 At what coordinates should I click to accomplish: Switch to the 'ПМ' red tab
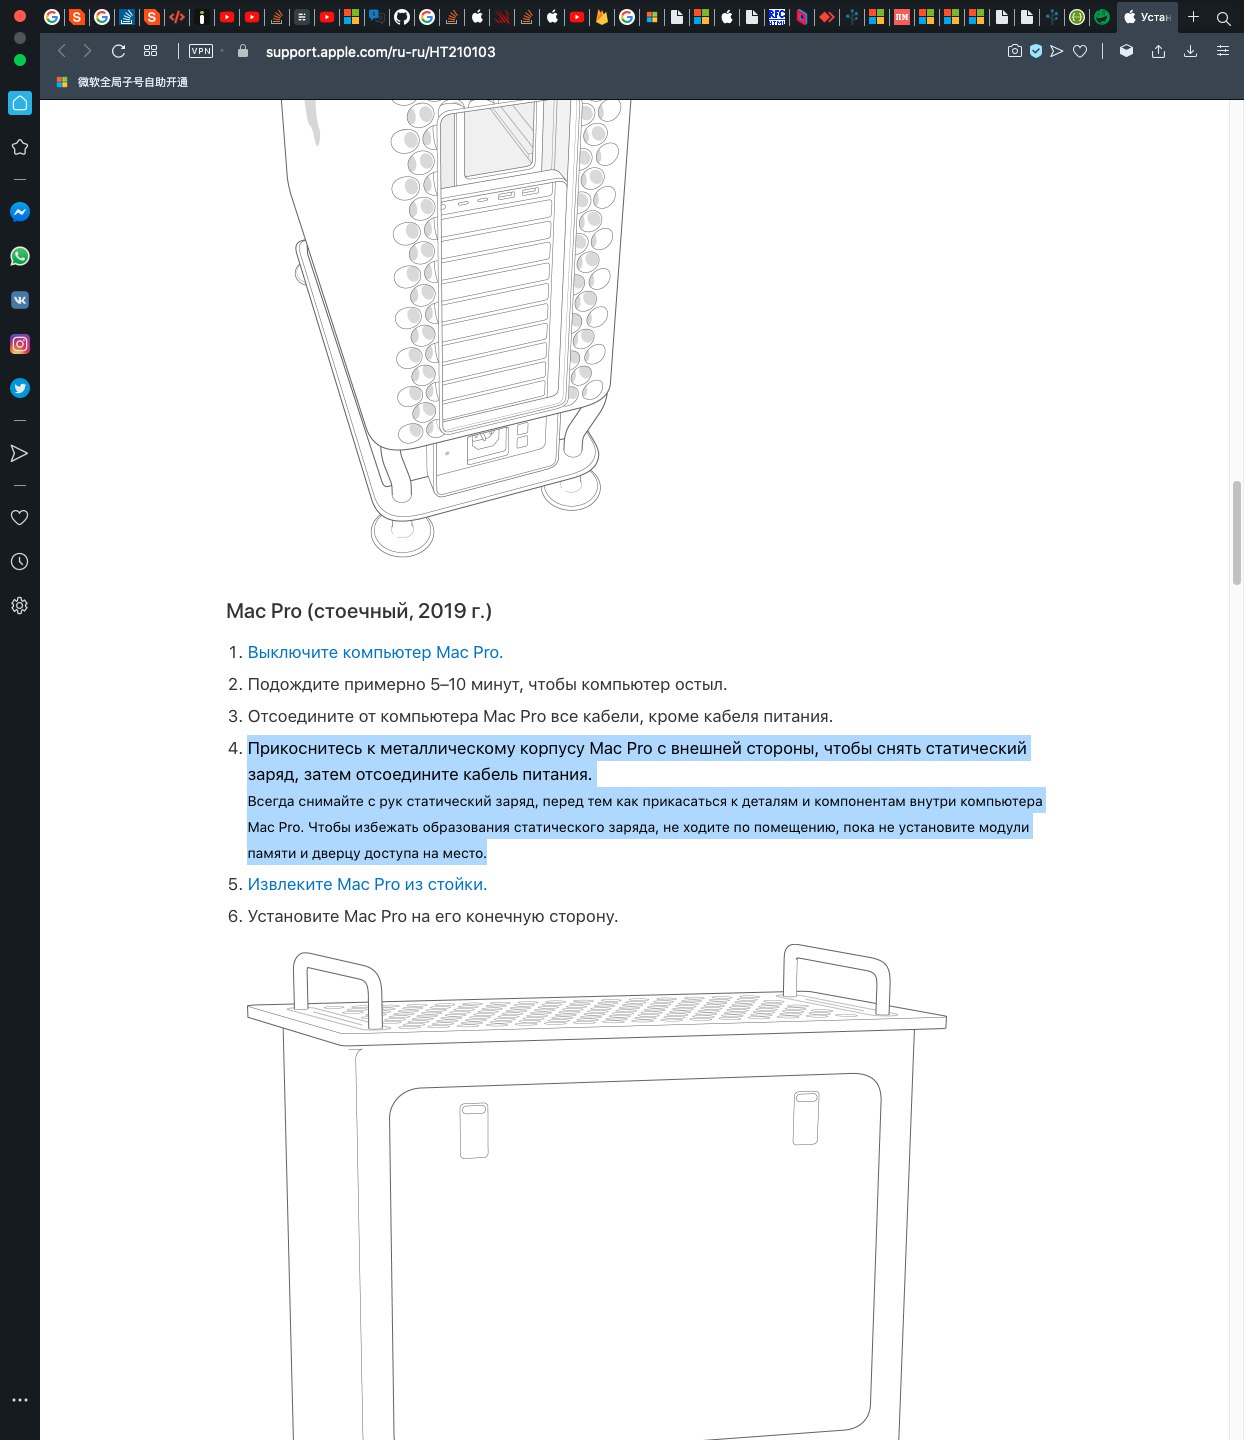pos(901,17)
